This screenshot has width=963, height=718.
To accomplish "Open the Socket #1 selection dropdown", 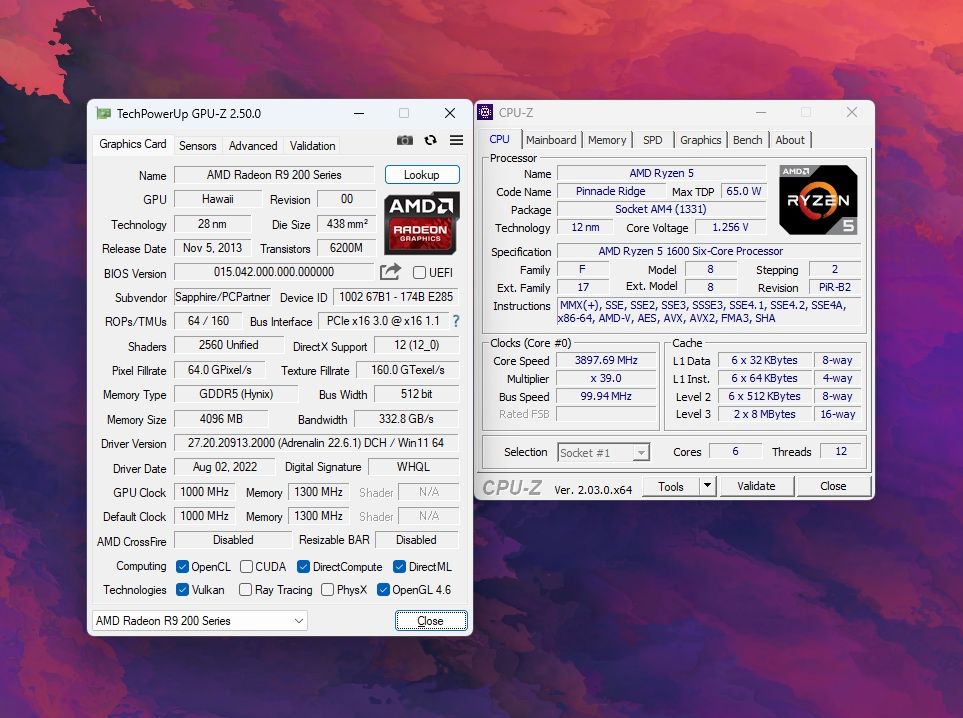I will pyautogui.click(x=603, y=453).
